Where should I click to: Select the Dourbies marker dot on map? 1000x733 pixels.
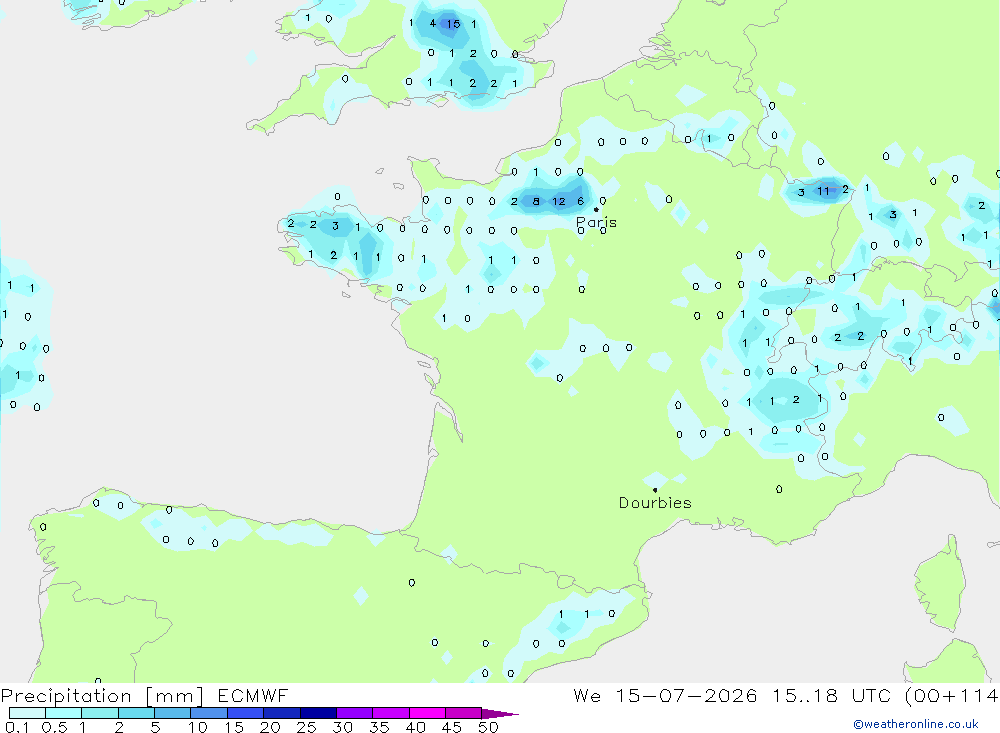(655, 490)
